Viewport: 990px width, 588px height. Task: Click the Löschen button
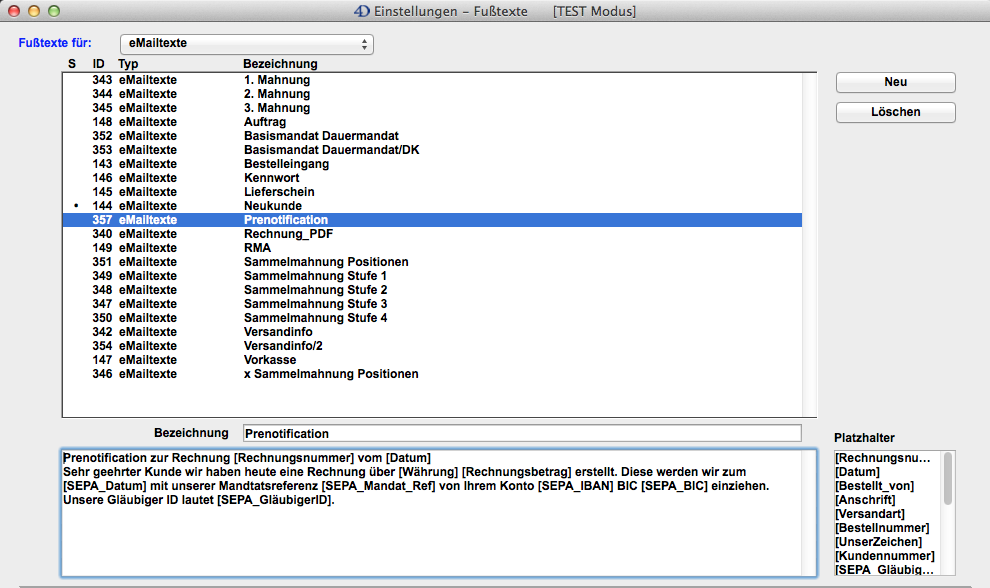[895, 112]
